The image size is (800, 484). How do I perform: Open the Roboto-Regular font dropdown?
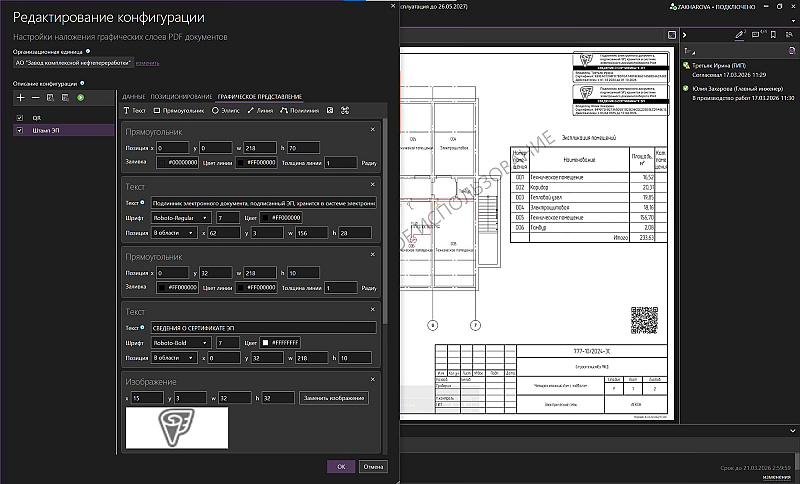(180, 217)
